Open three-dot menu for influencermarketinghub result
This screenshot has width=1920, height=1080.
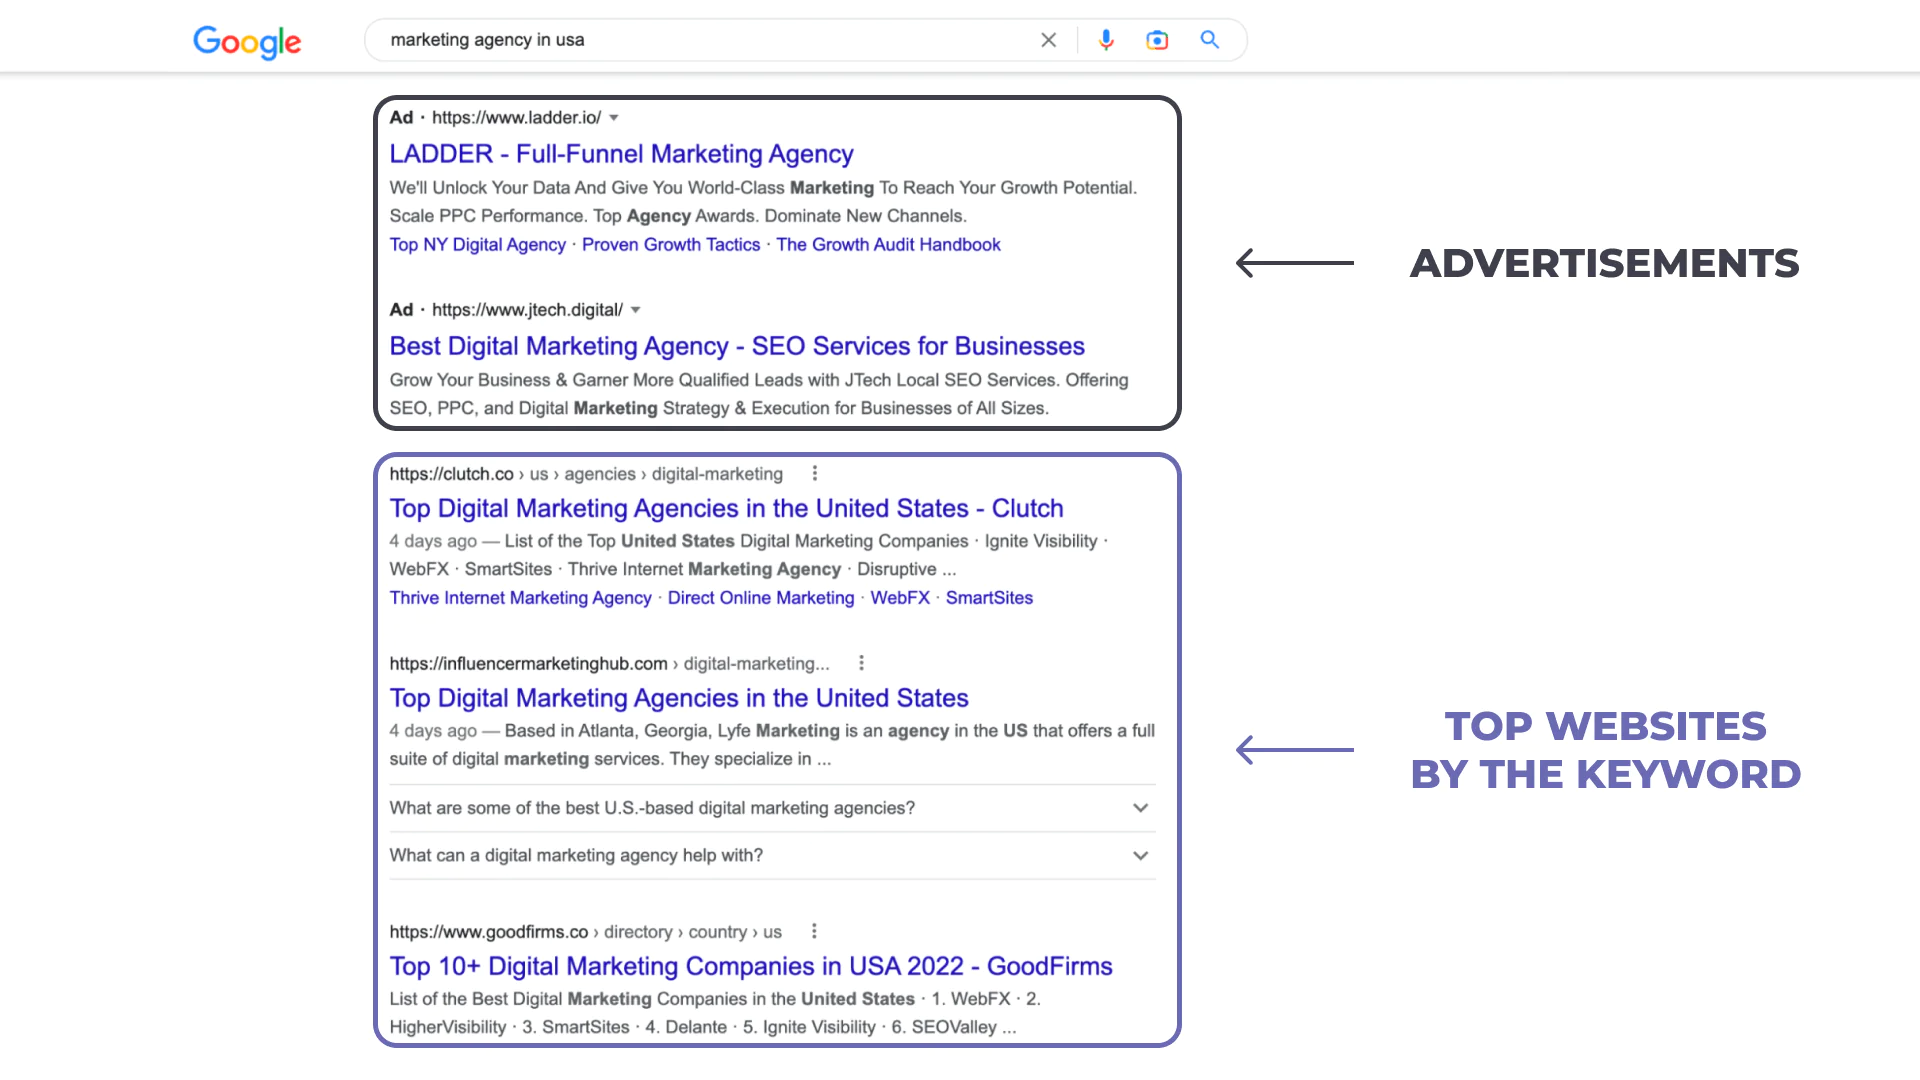click(861, 663)
